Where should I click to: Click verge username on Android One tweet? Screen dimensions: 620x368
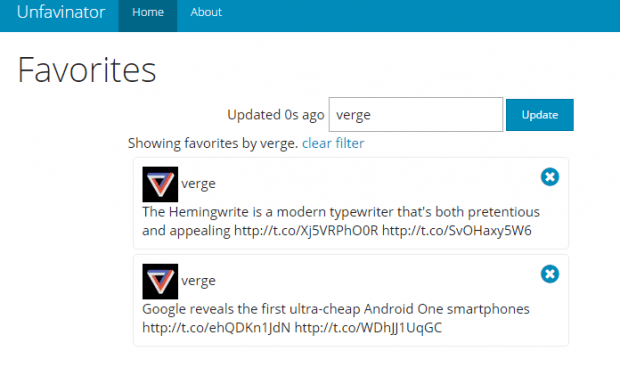(x=198, y=281)
